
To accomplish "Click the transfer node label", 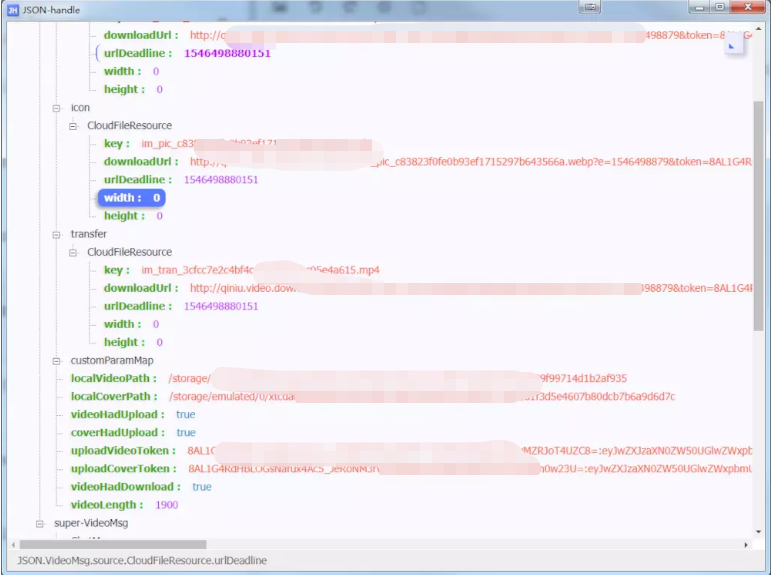I will [89, 234].
